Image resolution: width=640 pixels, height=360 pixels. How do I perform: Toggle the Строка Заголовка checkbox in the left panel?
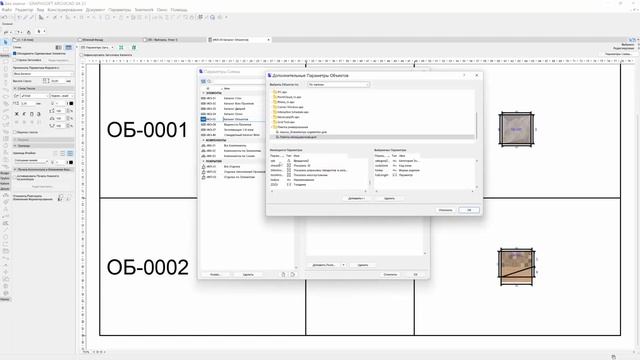coord(15,60)
